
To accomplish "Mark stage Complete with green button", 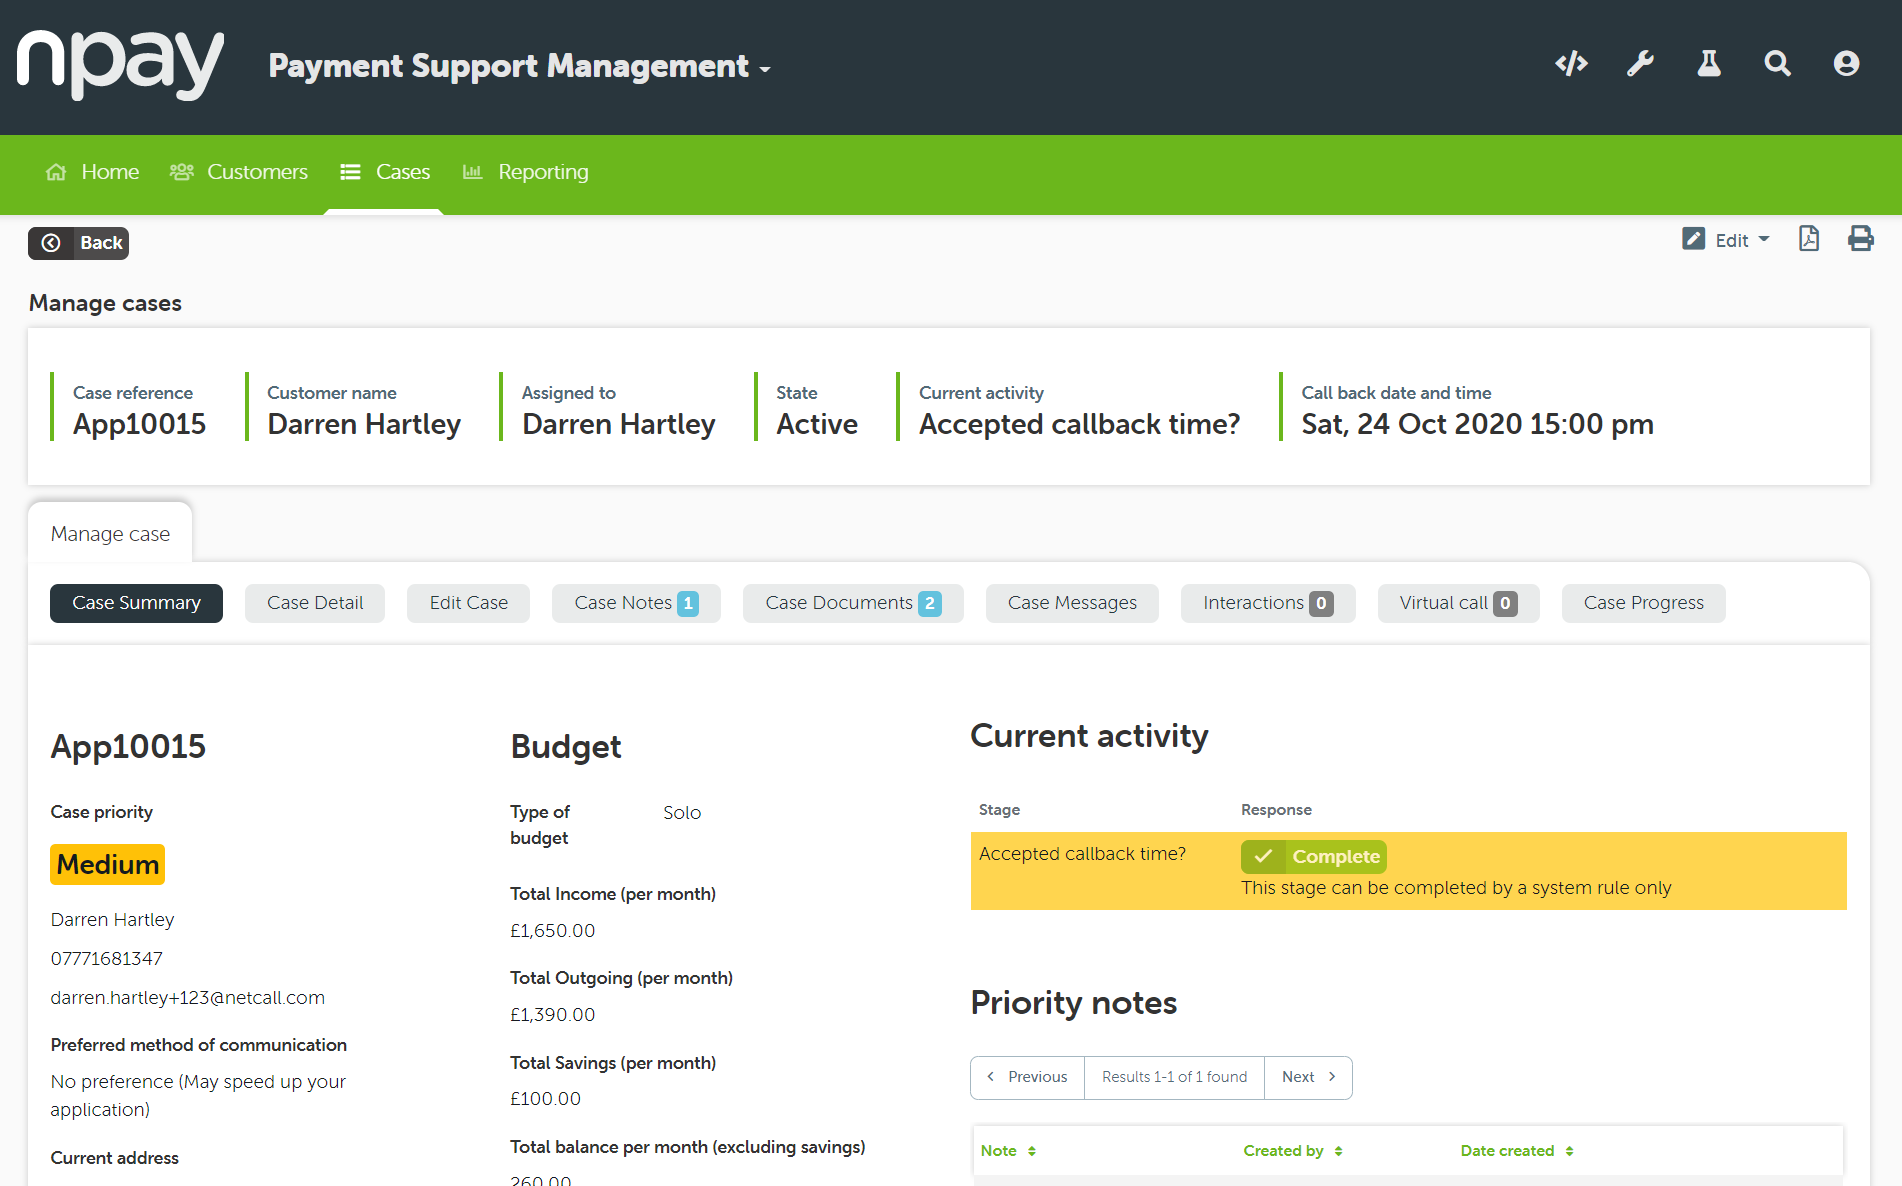I will tap(1313, 856).
